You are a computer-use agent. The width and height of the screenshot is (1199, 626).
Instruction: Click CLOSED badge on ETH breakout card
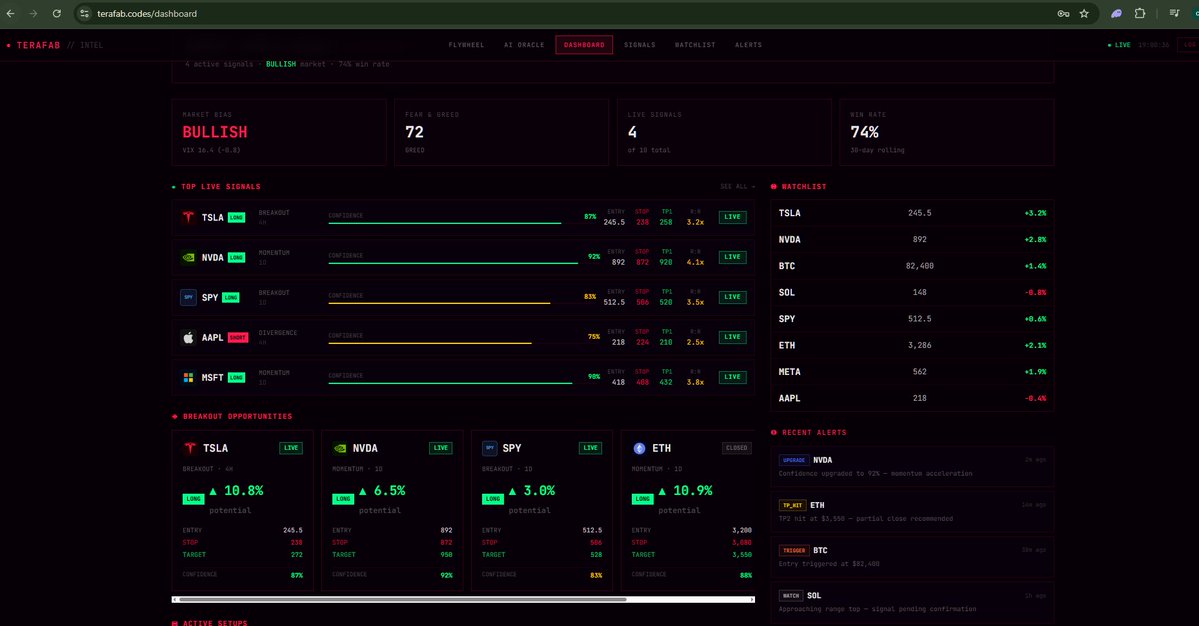(737, 448)
